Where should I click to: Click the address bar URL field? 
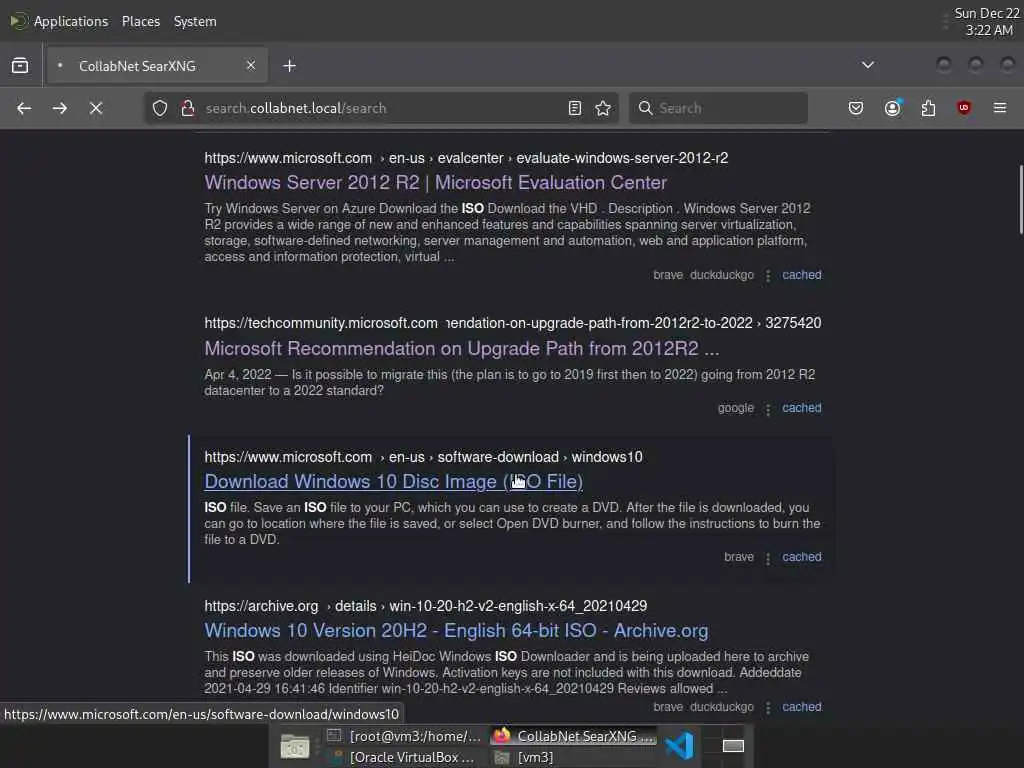tap(382, 108)
